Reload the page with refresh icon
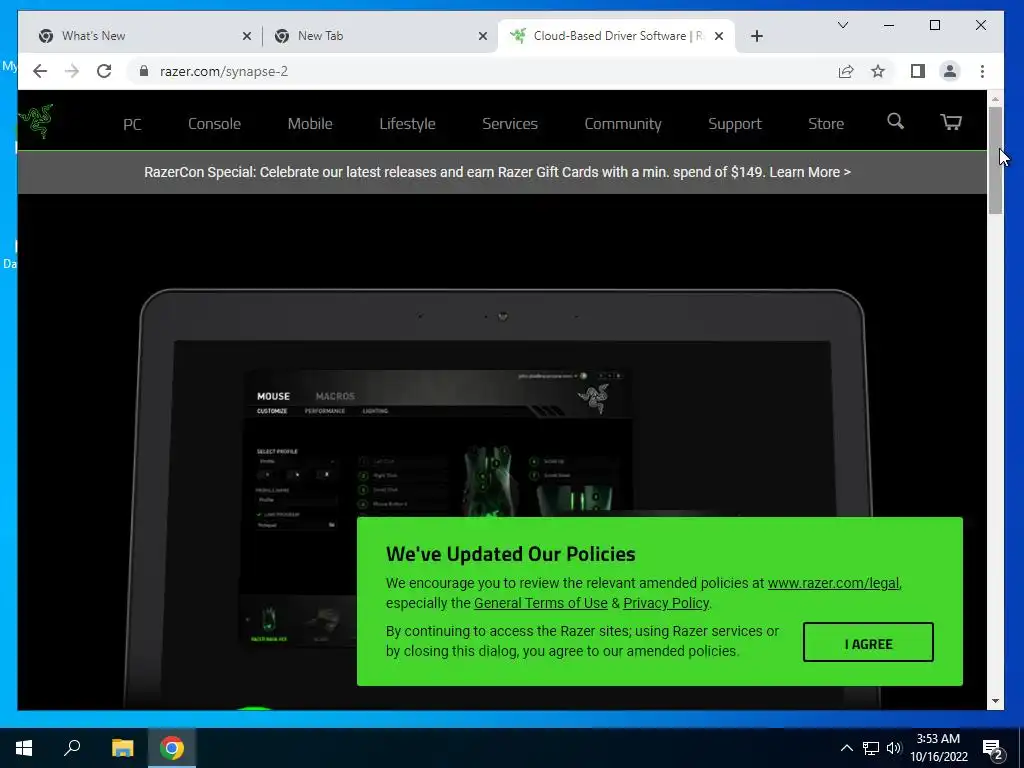This screenshot has width=1024, height=768. (x=104, y=71)
